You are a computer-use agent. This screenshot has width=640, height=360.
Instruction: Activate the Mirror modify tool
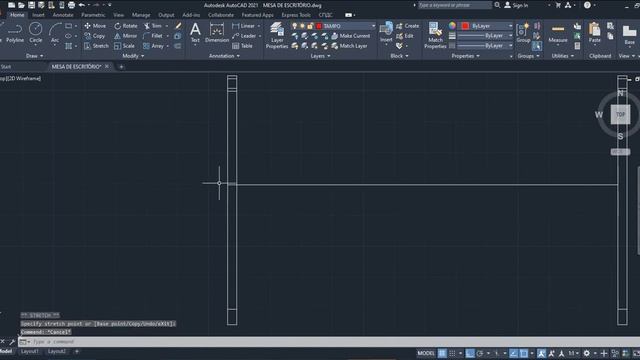(125, 36)
